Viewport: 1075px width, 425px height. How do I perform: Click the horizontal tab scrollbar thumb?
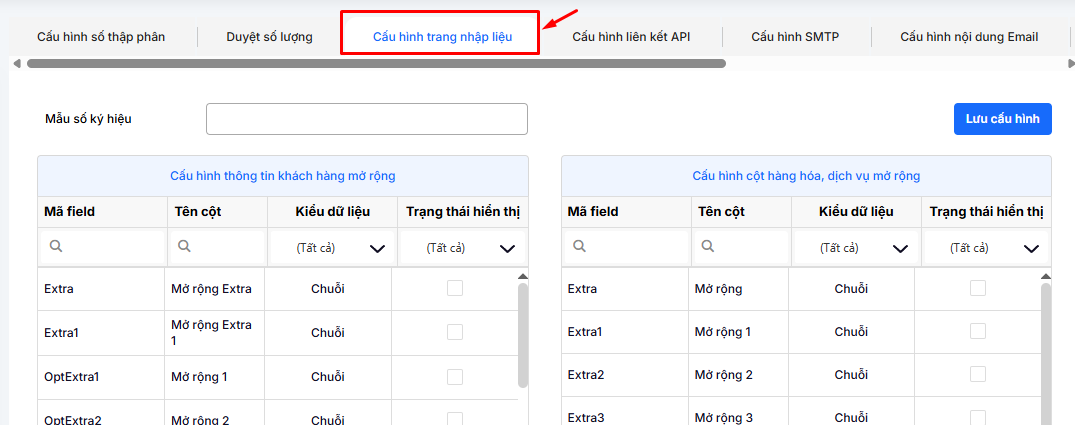tap(376, 63)
